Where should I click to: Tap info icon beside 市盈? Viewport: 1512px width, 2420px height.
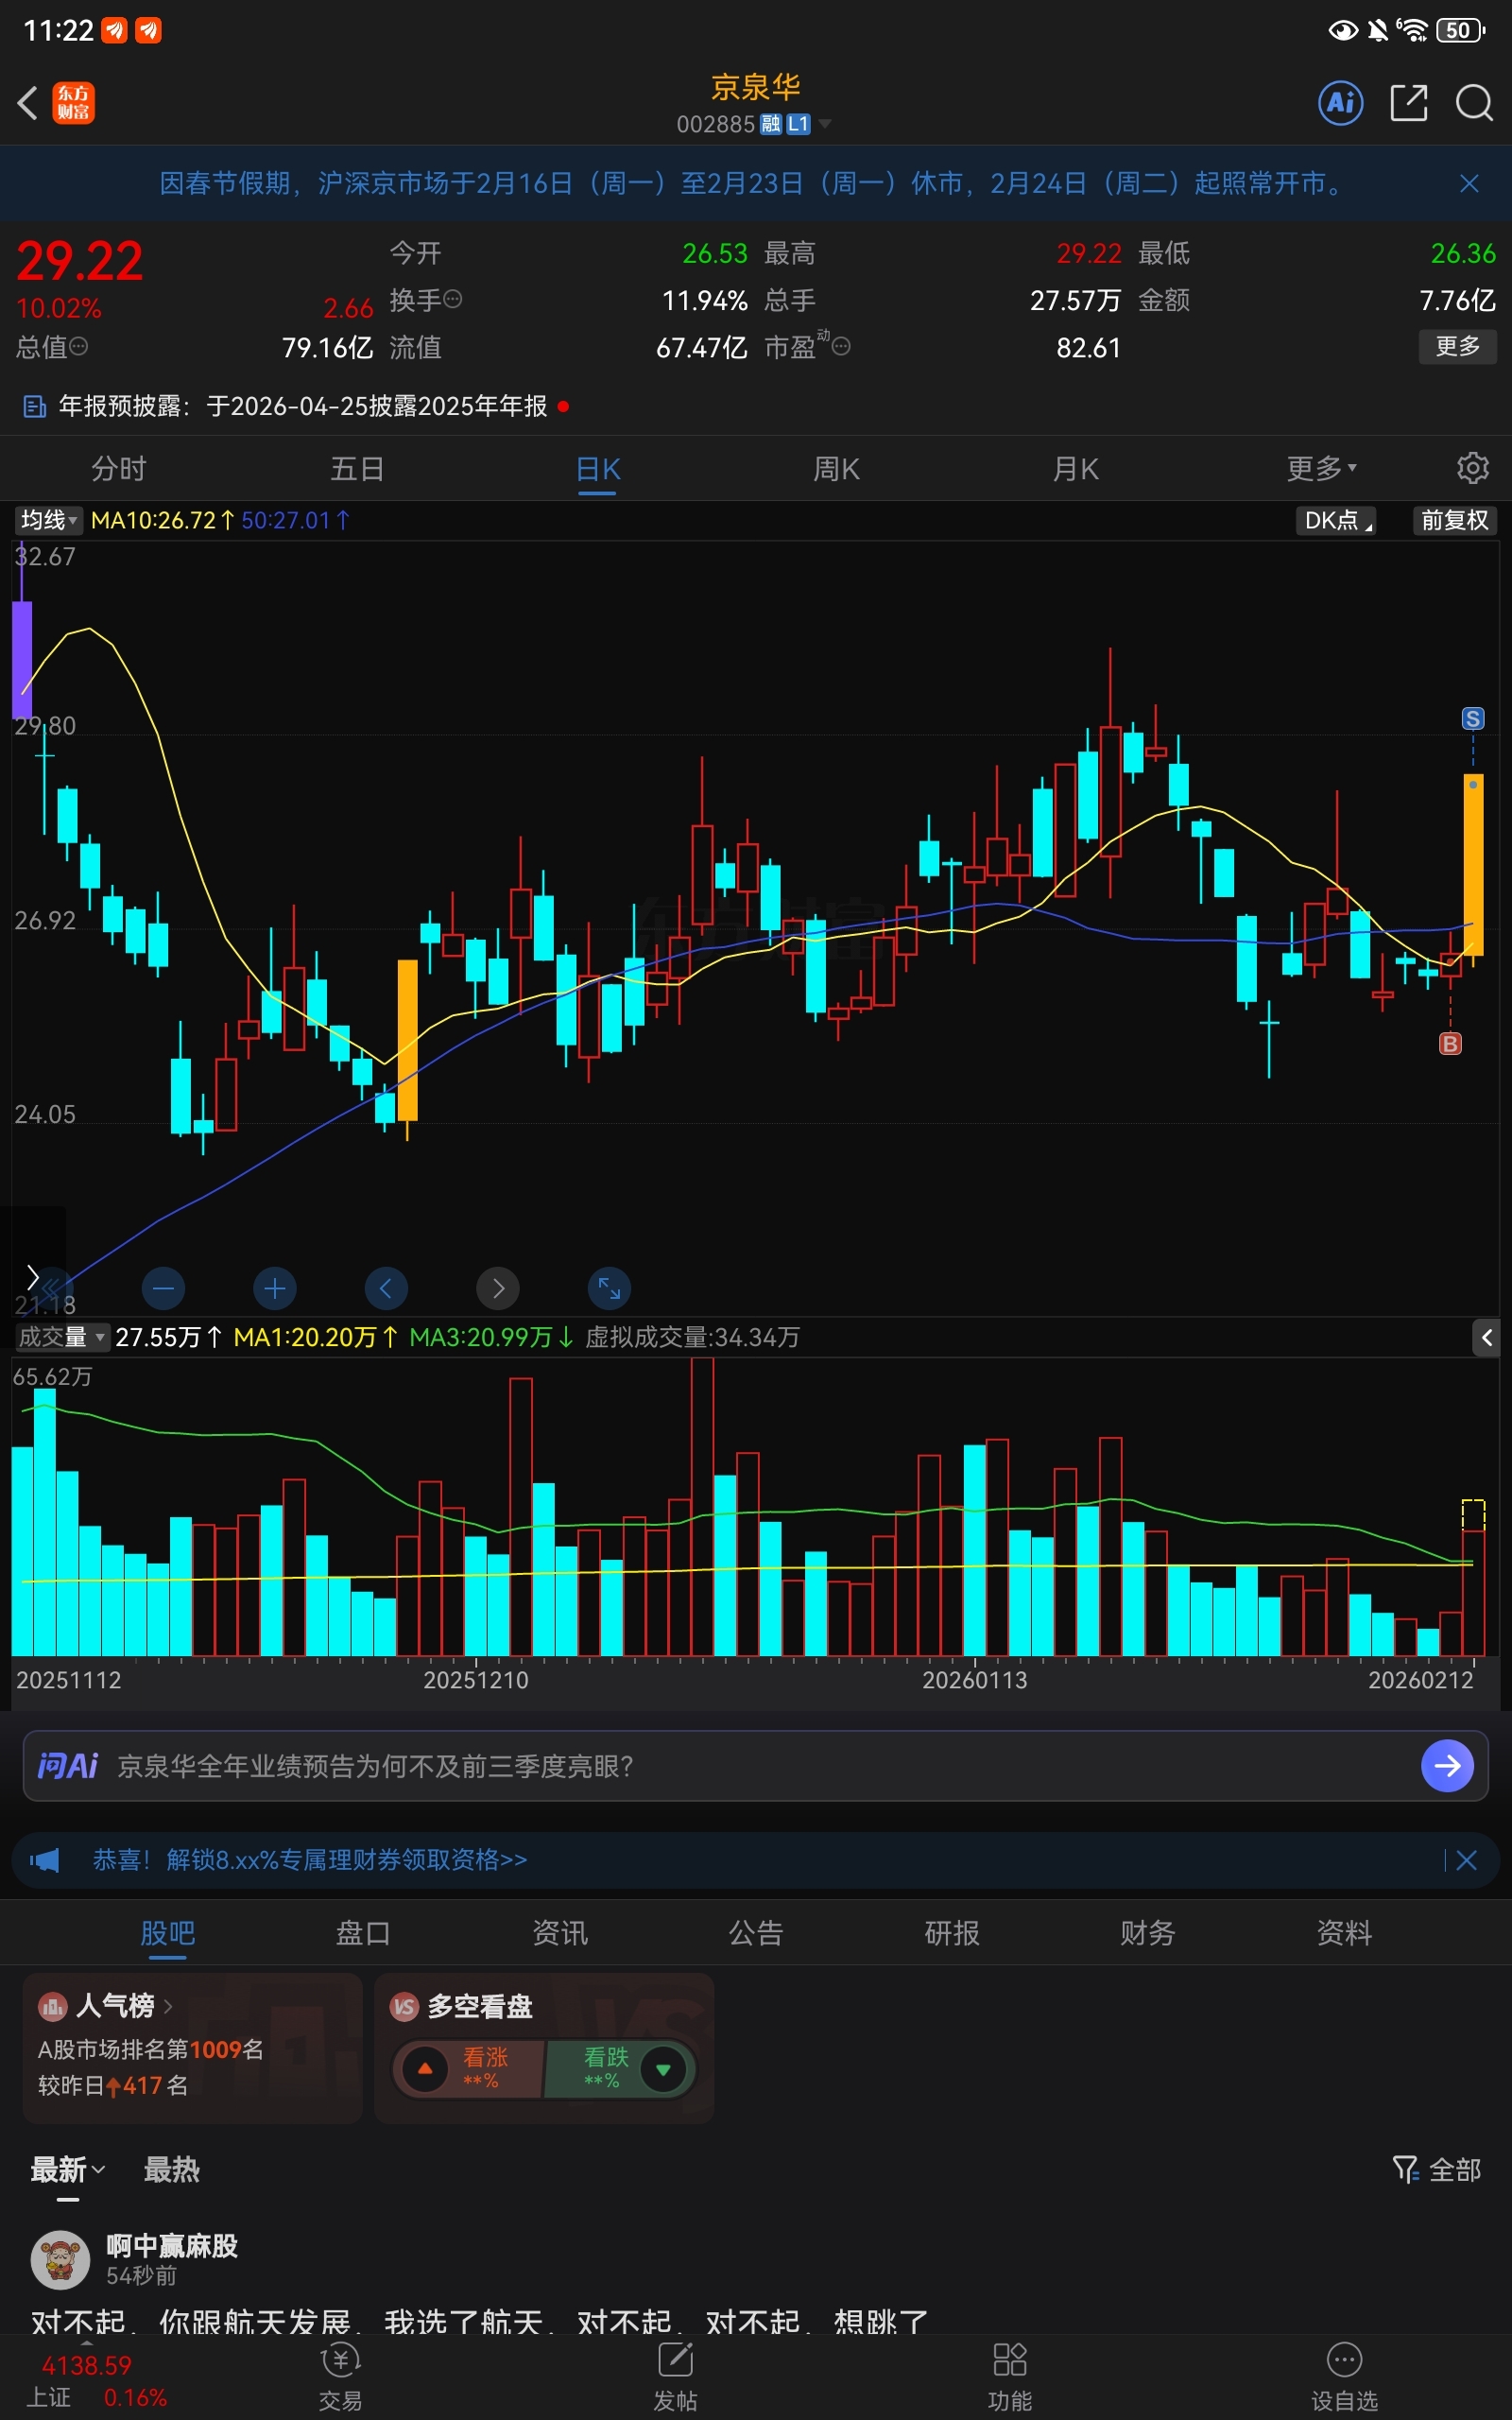[842, 346]
